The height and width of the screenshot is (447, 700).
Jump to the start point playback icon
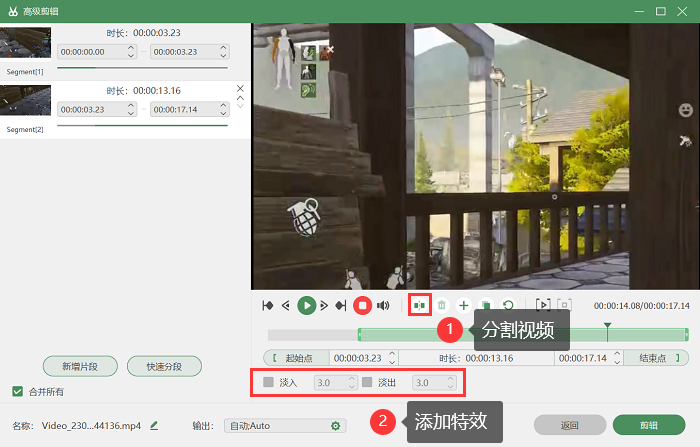267,305
